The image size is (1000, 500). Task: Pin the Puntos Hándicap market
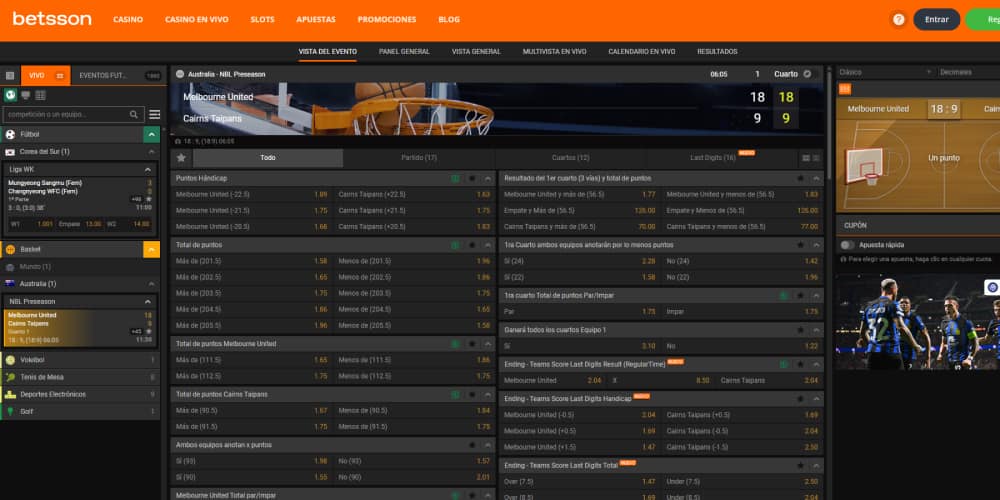pyautogui.click(x=472, y=178)
